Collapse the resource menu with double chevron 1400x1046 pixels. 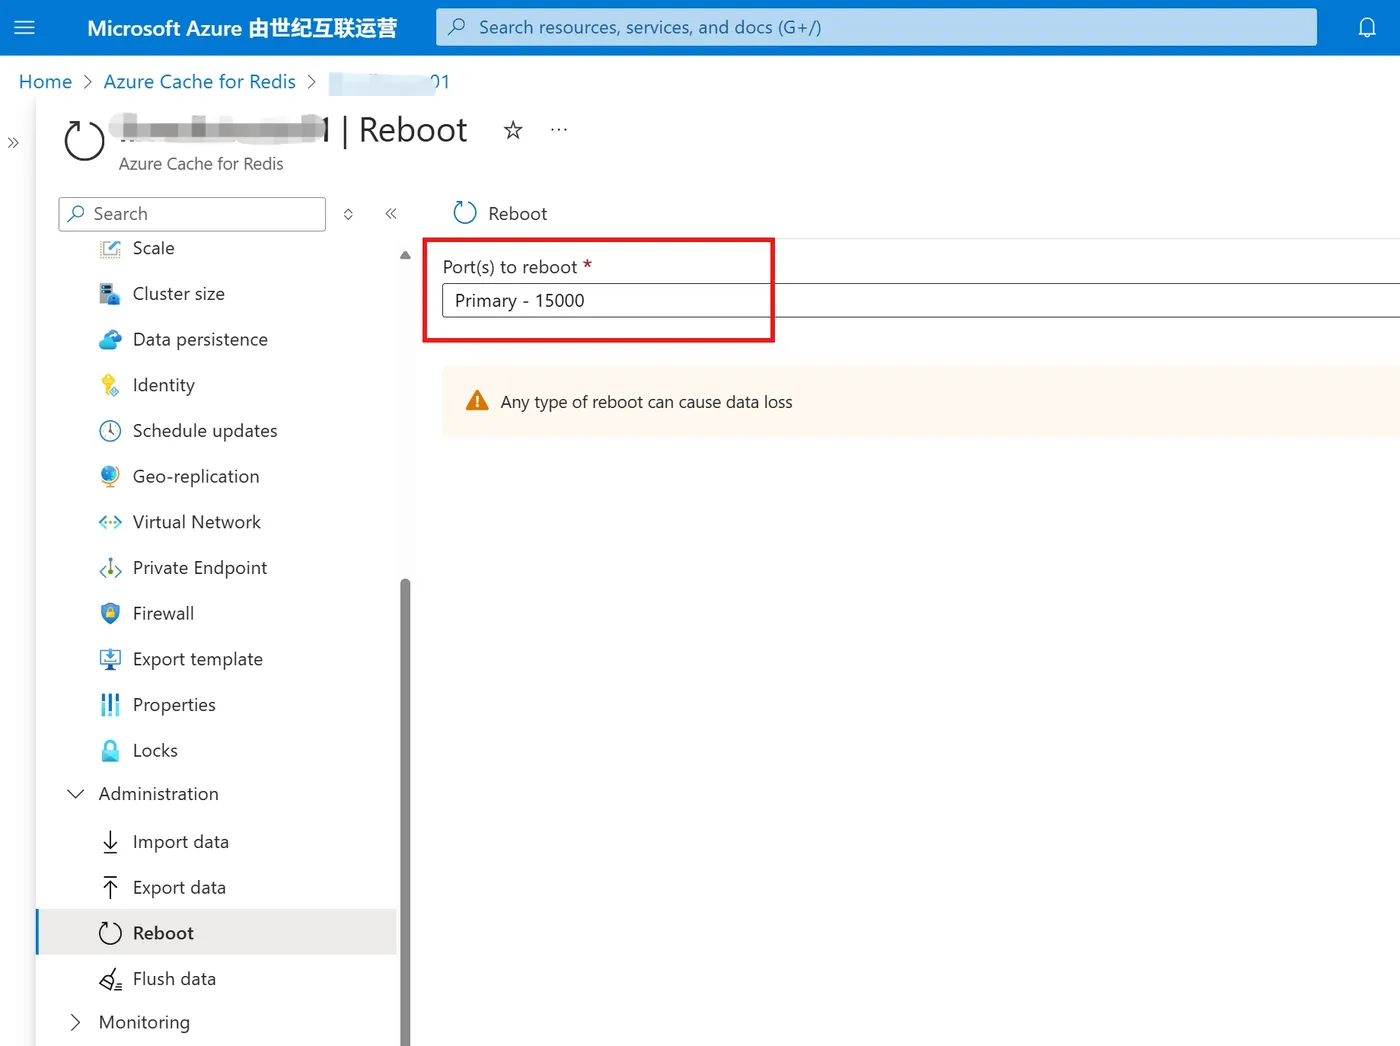pyautogui.click(x=391, y=214)
